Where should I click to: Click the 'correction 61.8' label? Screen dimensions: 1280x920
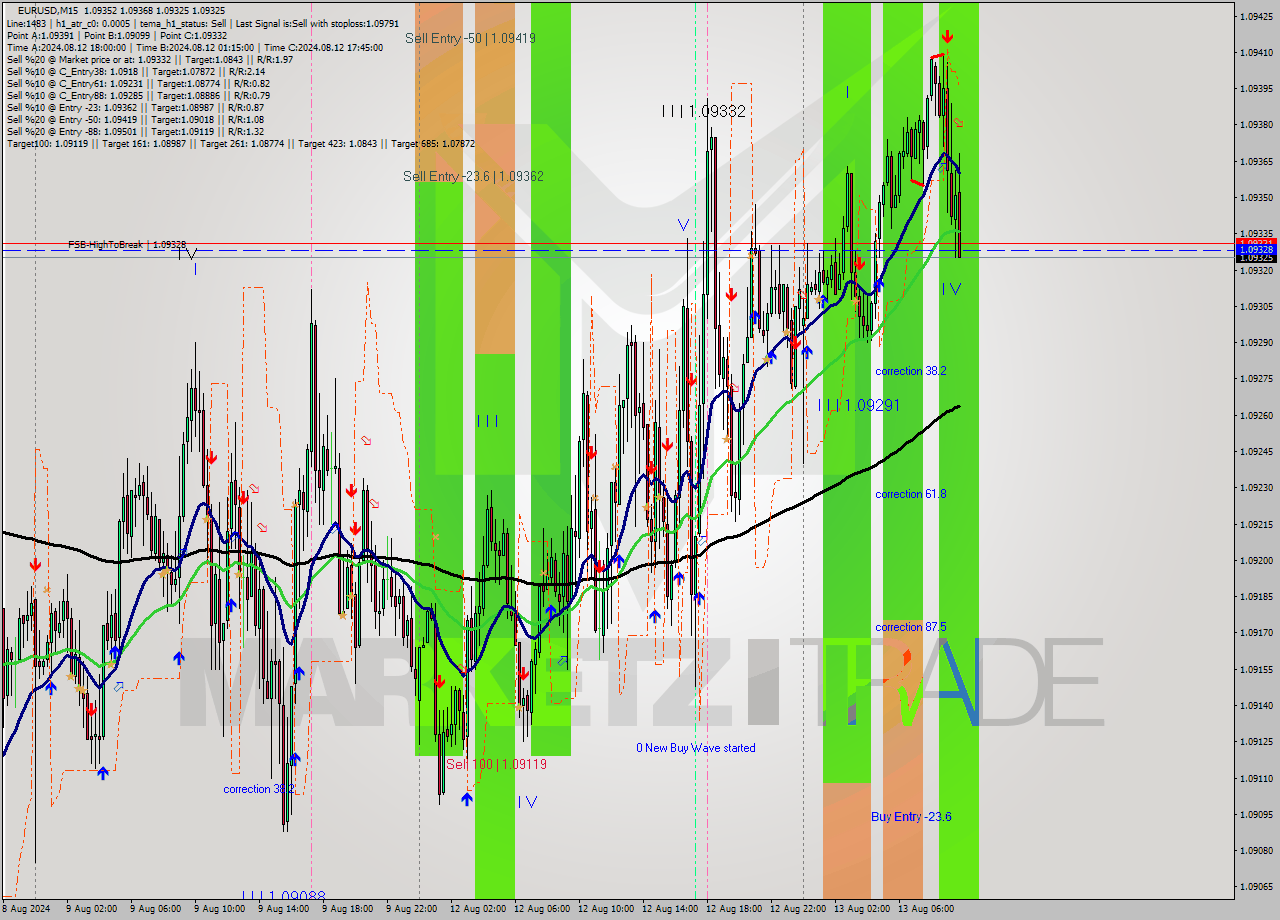(x=911, y=494)
